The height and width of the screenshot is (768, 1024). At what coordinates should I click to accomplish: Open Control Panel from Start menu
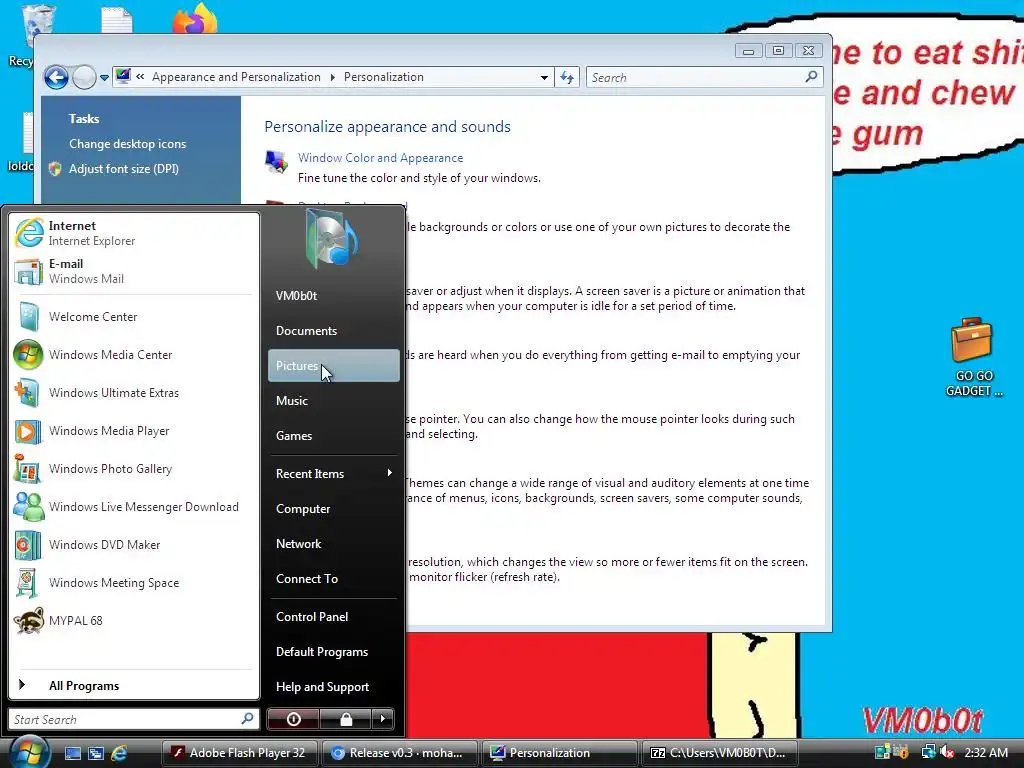[x=333, y=616]
